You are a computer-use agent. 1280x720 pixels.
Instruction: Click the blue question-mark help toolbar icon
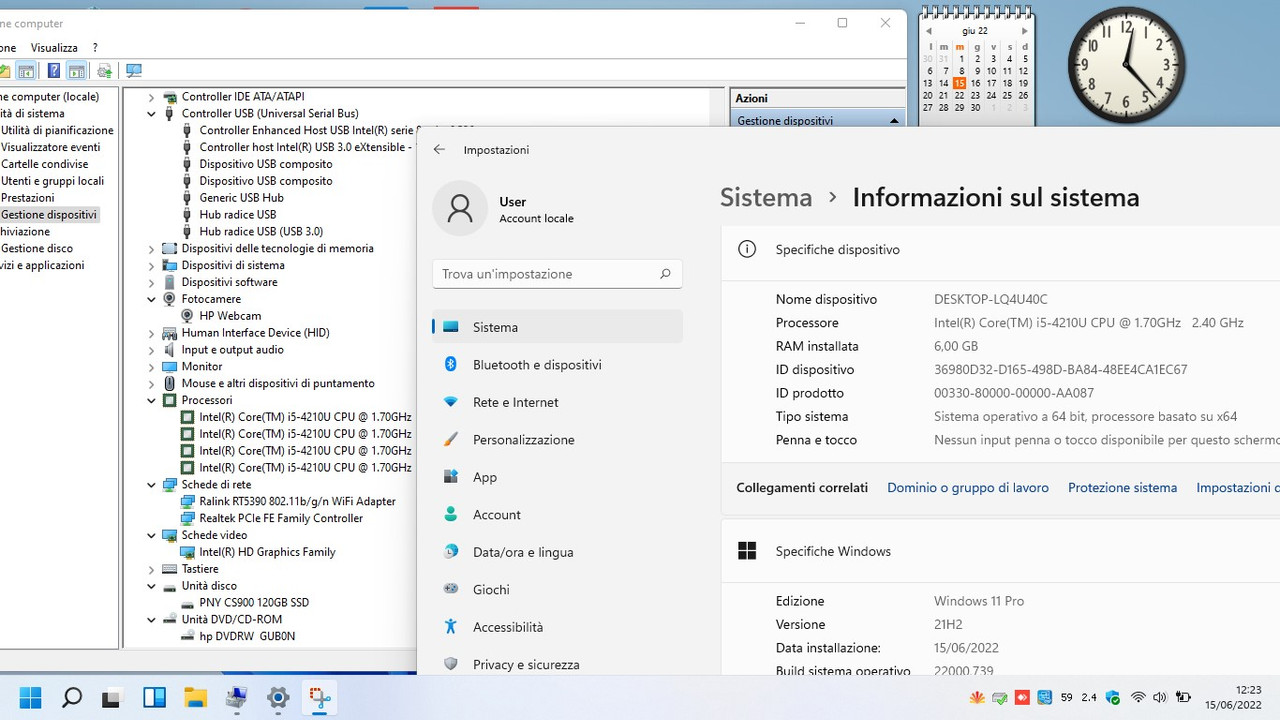coord(54,71)
